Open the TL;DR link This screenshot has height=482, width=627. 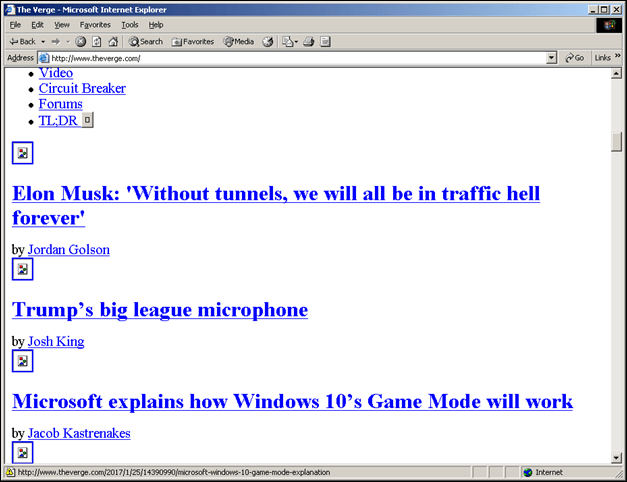[58, 120]
